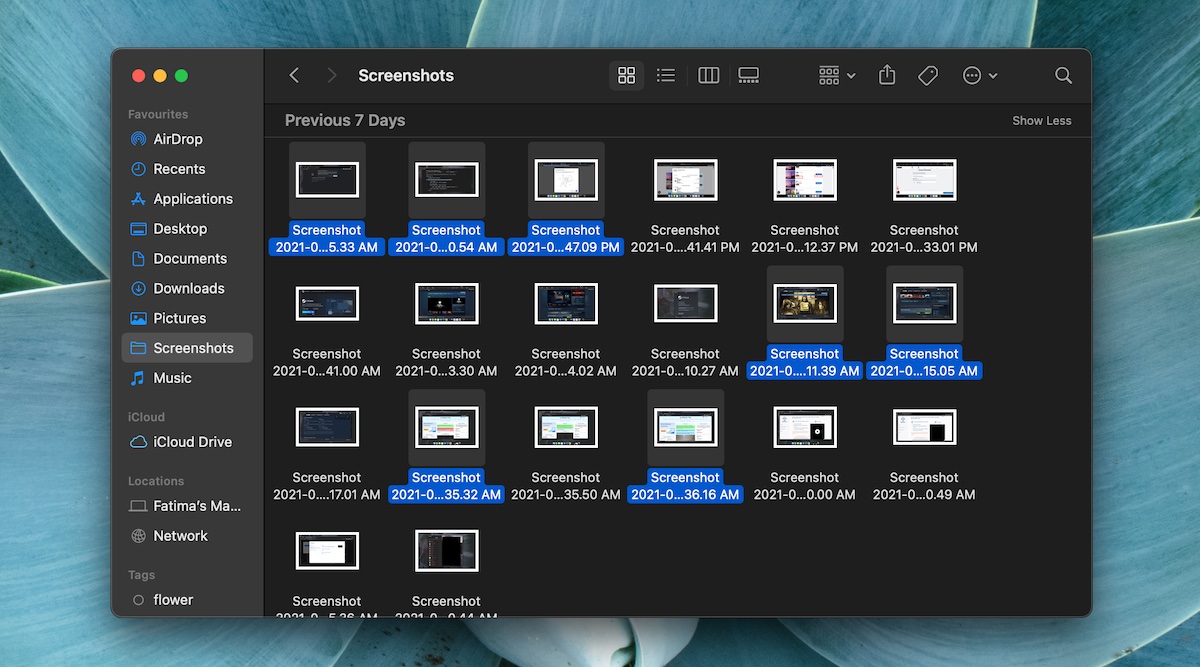This screenshot has height=667, width=1200.
Task: Click the Tags icon in the toolbar
Action: tap(927, 75)
